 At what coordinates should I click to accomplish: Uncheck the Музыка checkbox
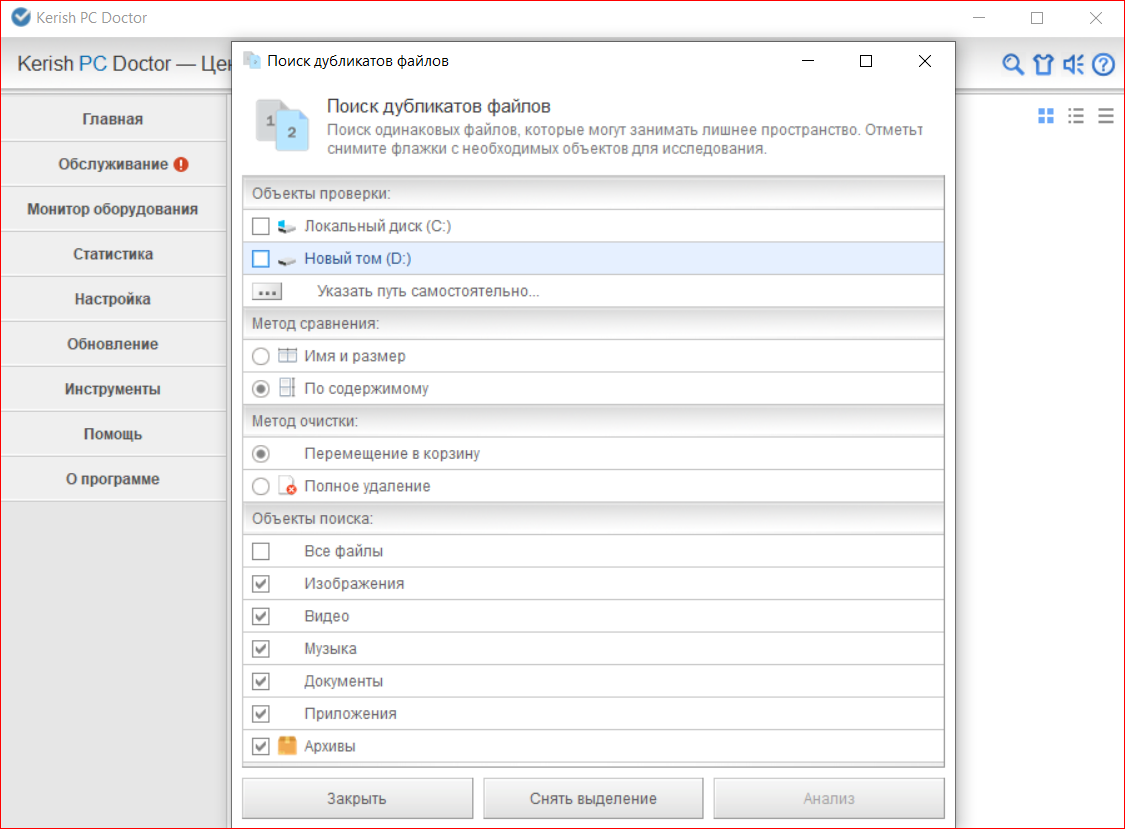[x=260, y=649]
